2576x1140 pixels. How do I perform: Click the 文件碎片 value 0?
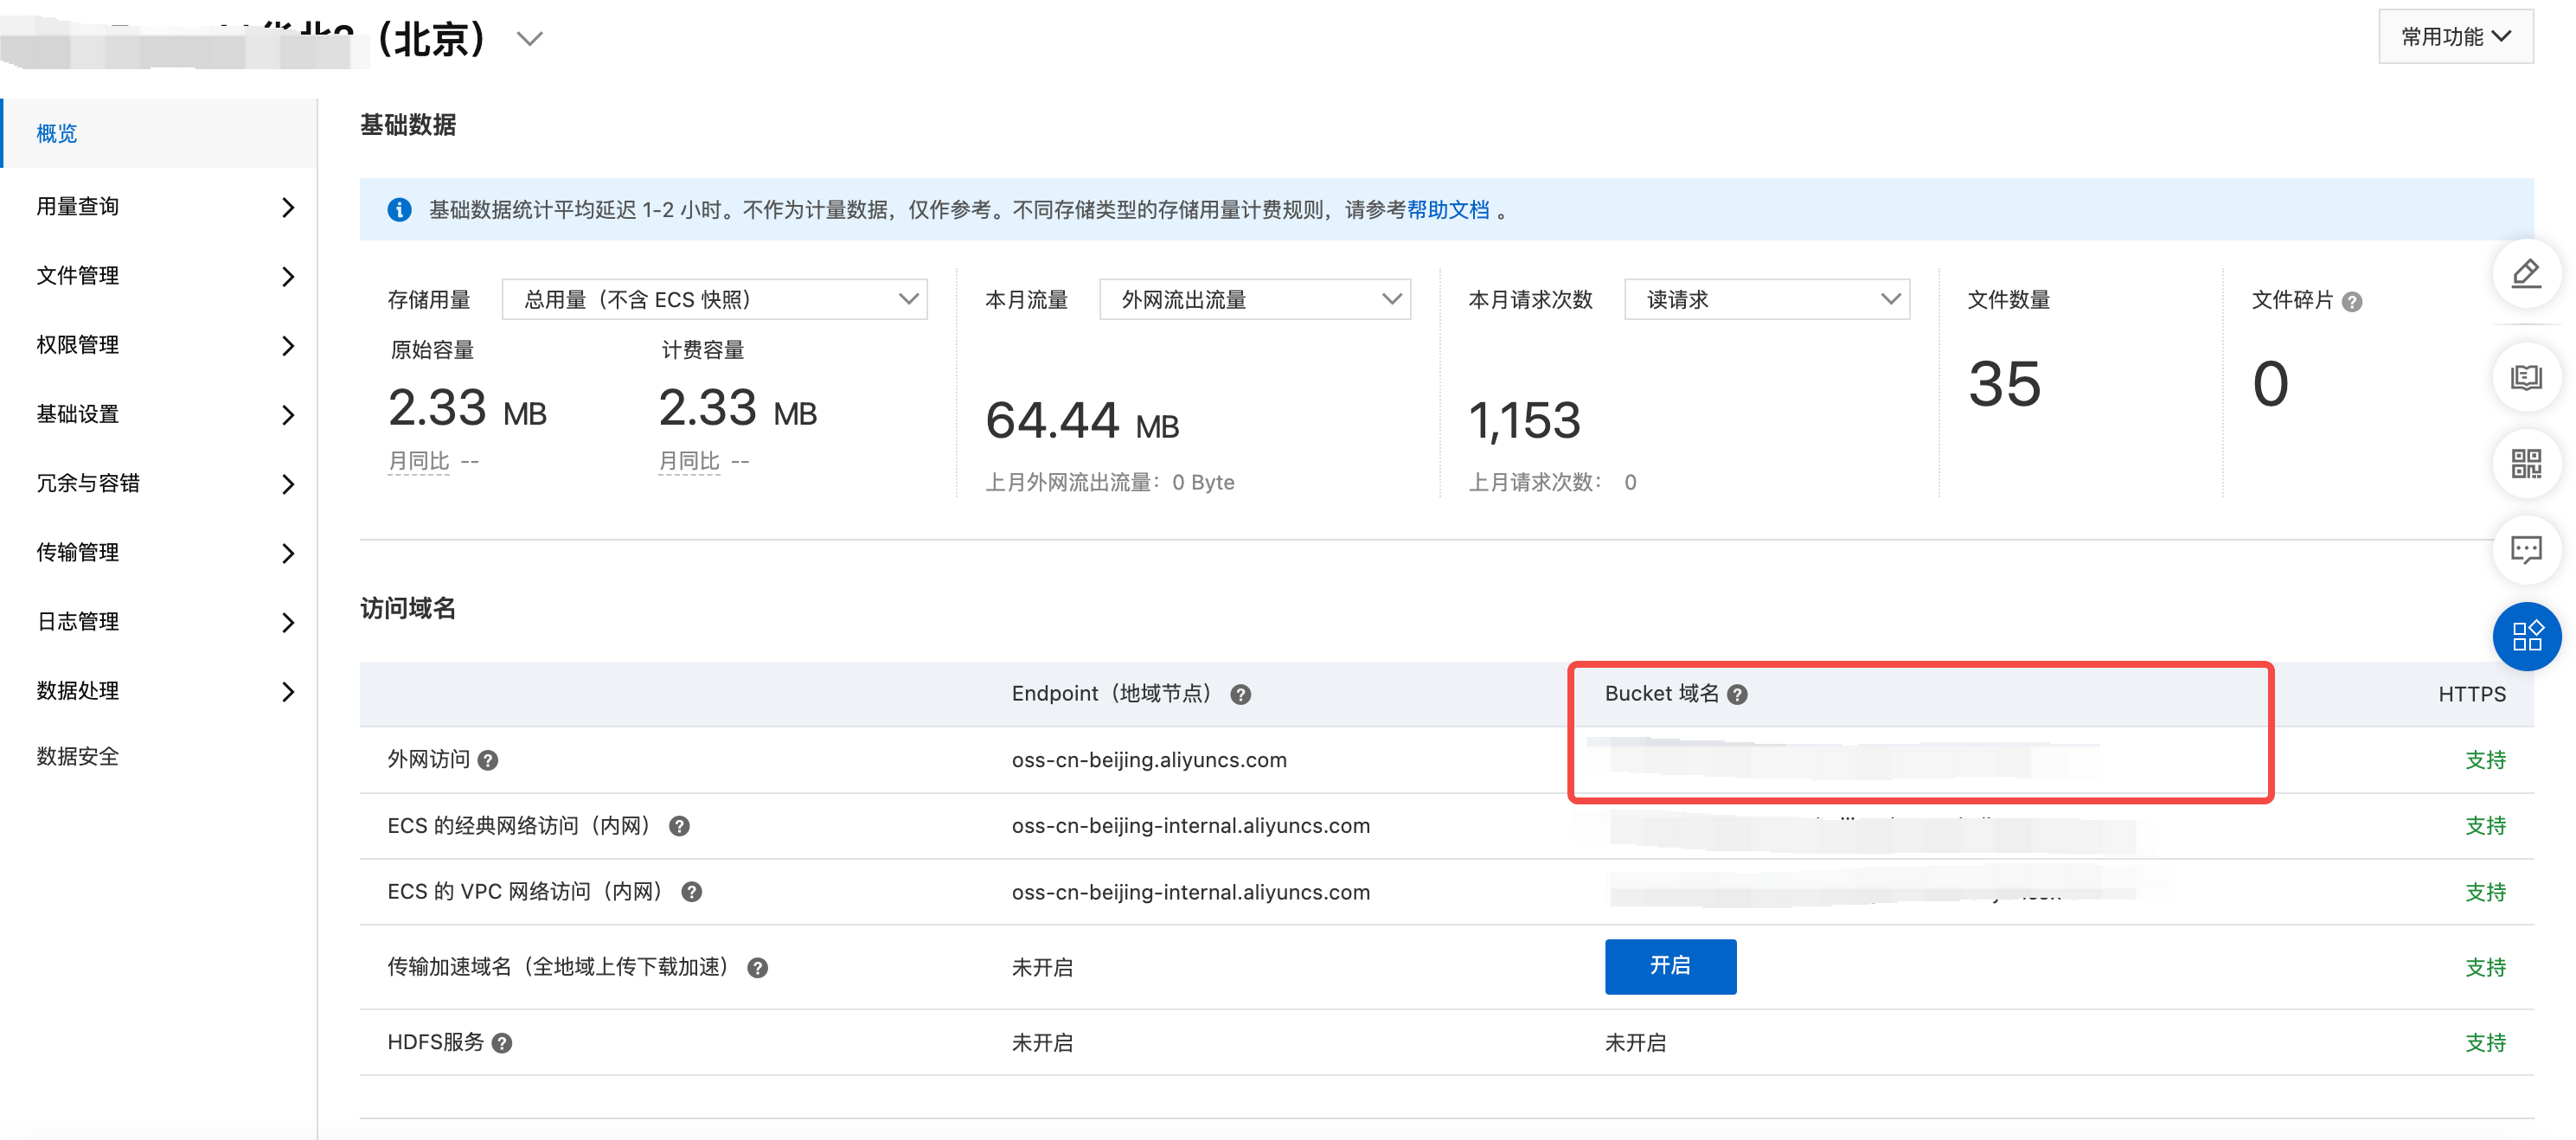pos(2269,384)
